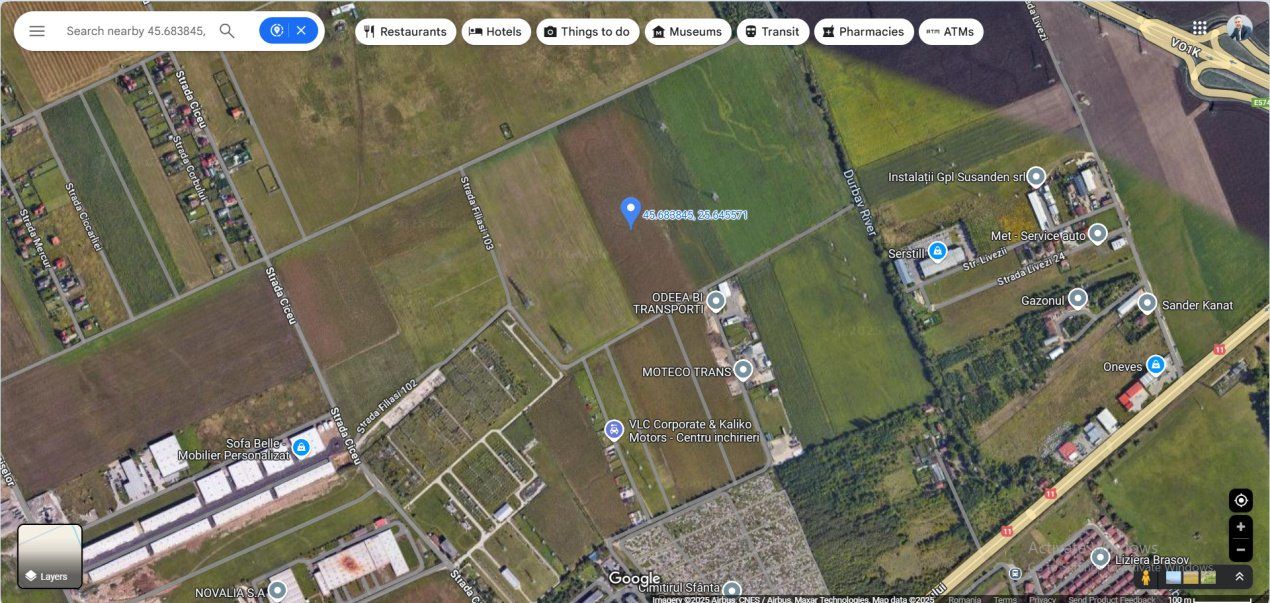Filter by Hotels chip

496,32
